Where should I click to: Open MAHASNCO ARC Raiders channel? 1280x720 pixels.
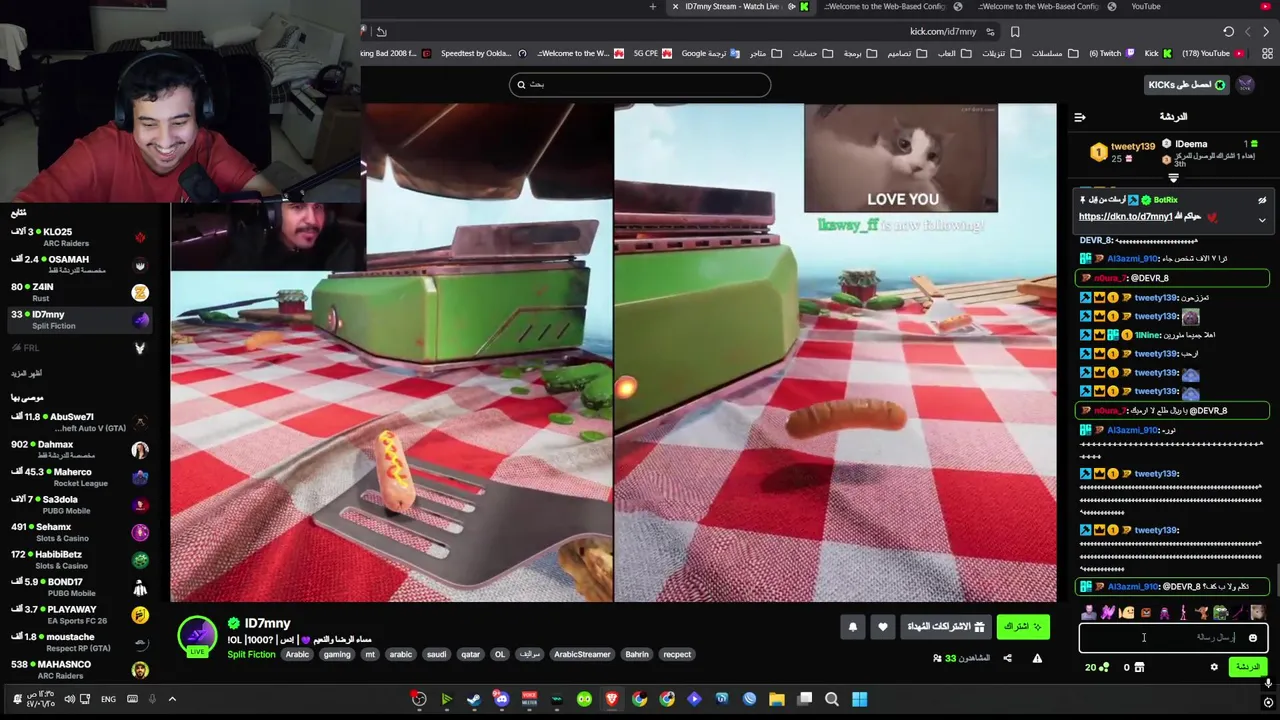pos(78,669)
